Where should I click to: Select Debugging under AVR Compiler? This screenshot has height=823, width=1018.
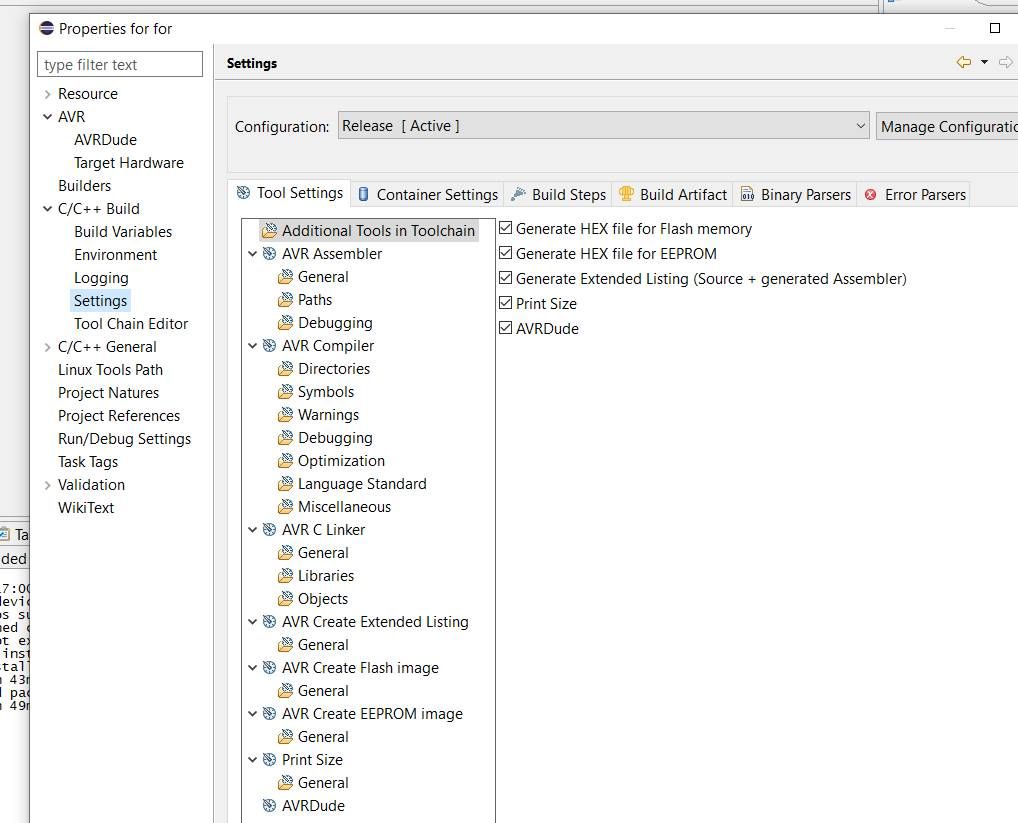pos(335,438)
